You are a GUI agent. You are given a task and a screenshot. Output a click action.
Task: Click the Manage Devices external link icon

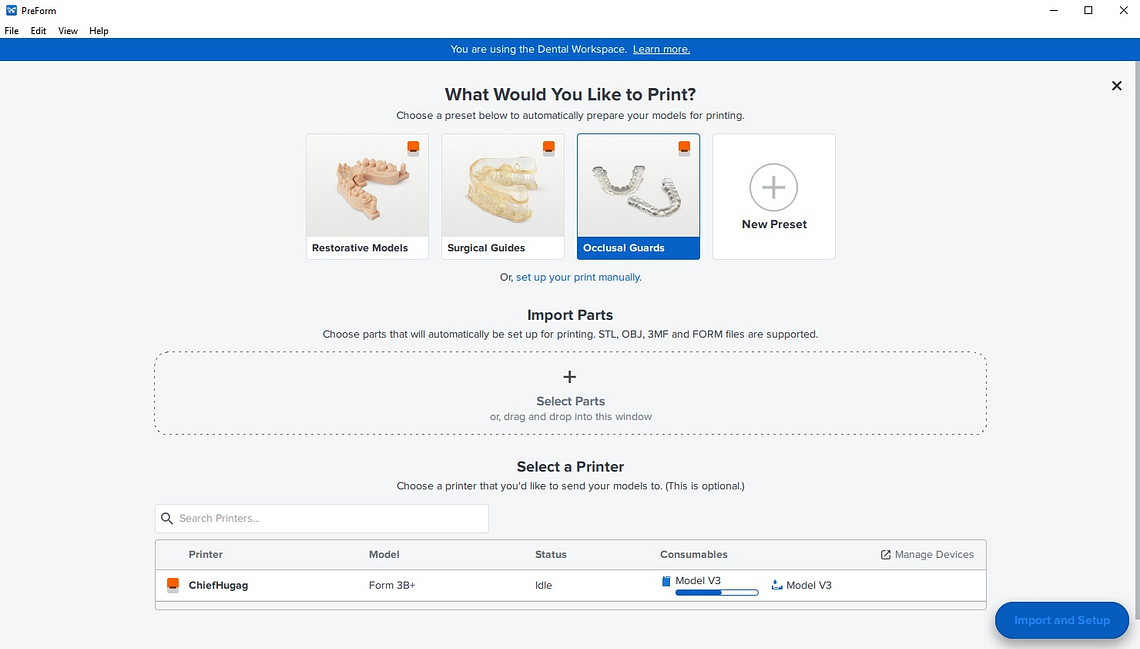click(885, 555)
